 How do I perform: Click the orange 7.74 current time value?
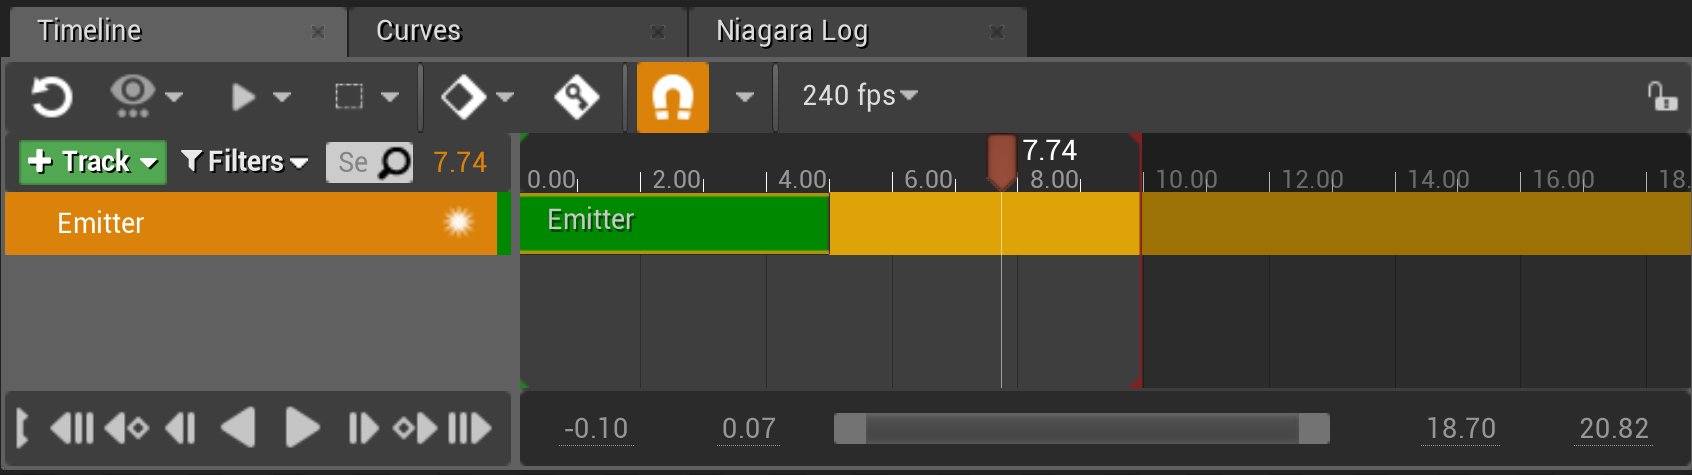(460, 162)
